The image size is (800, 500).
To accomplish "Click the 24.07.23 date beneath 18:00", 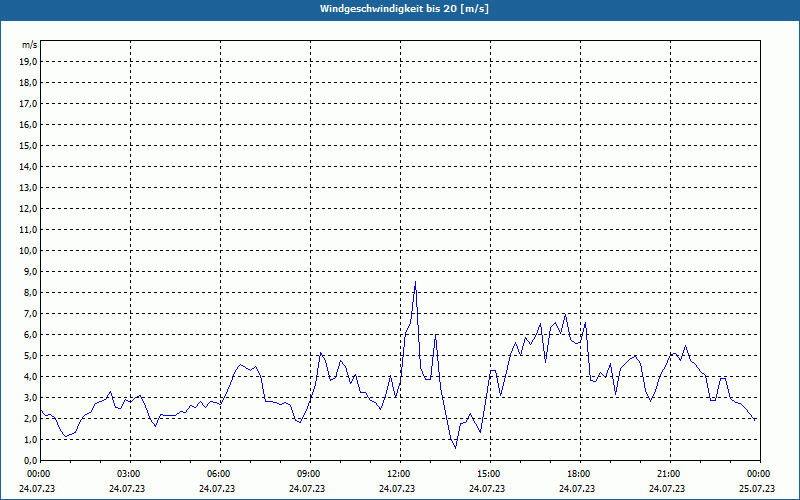I will [x=577, y=489].
